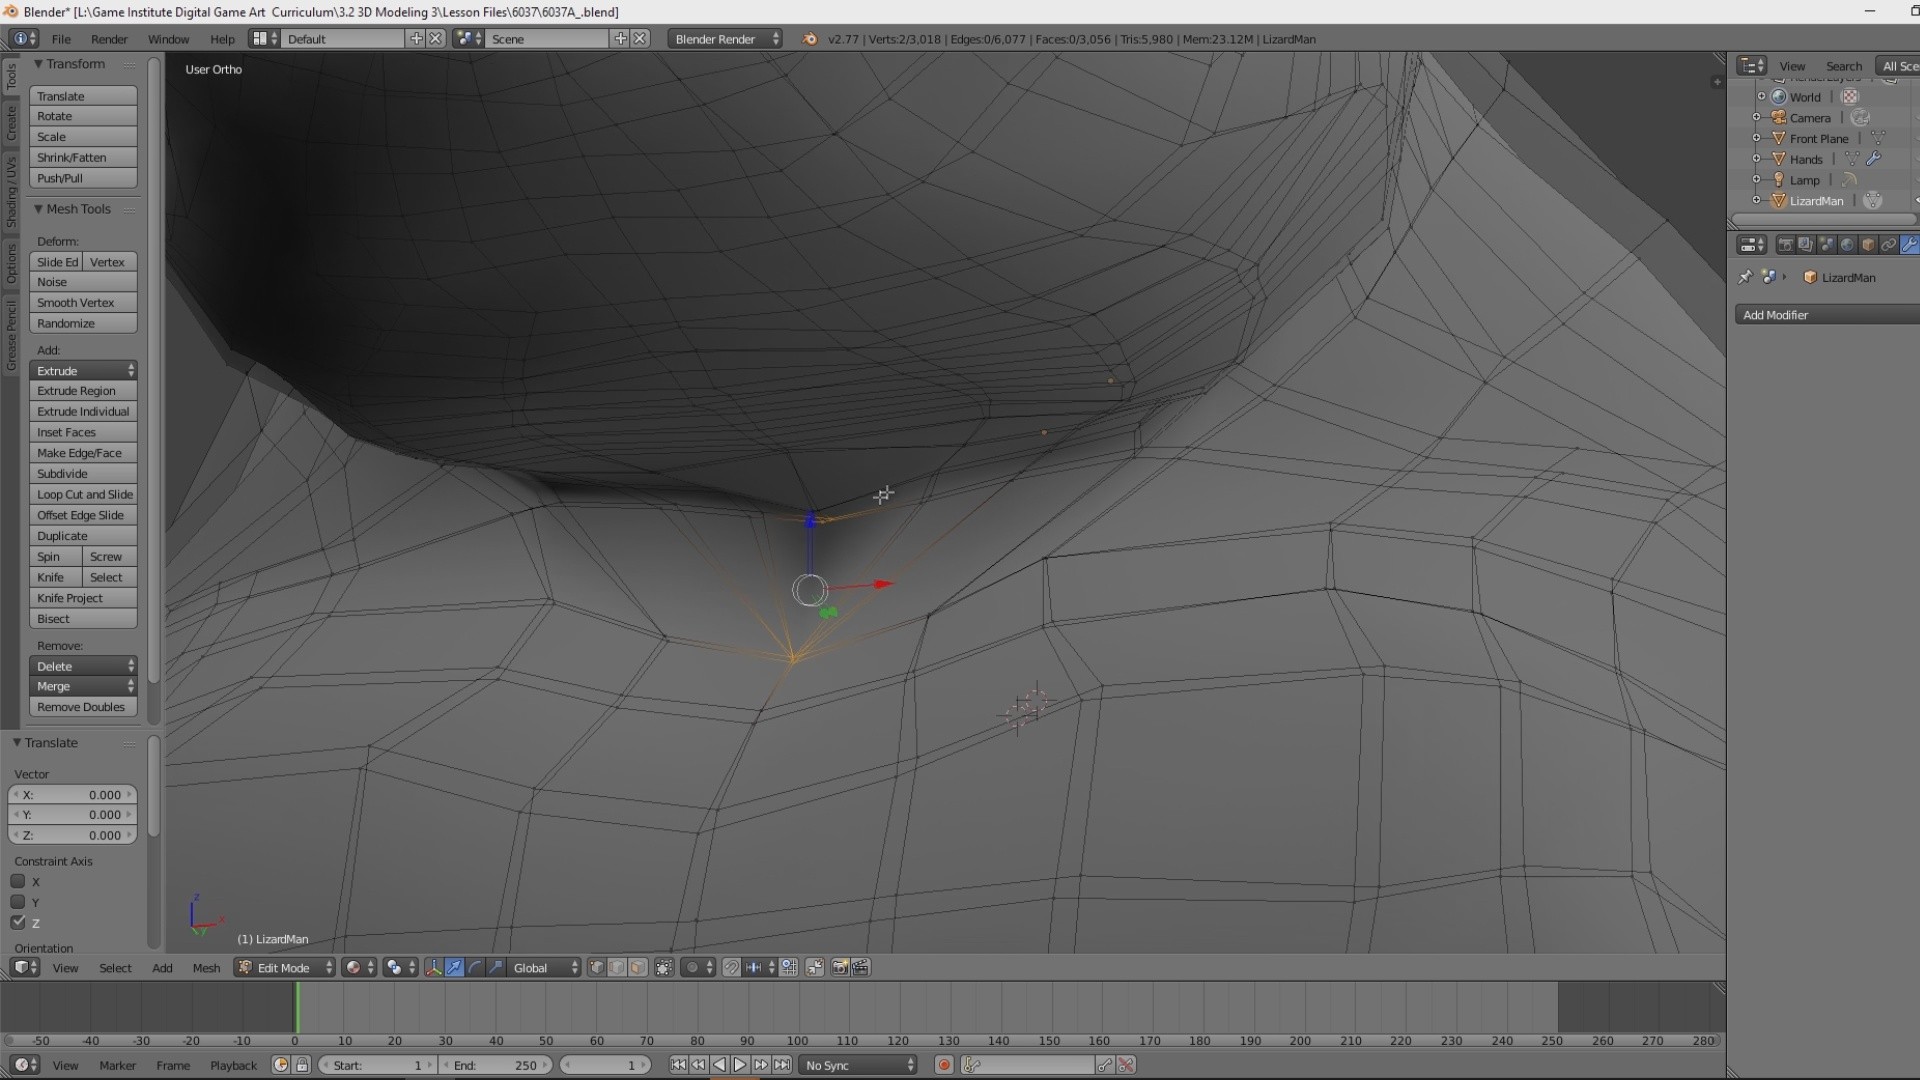Viewport: 1920px width, 1080px height.
Task: Open pivot point dropdown
Action: tap(400, 967)
